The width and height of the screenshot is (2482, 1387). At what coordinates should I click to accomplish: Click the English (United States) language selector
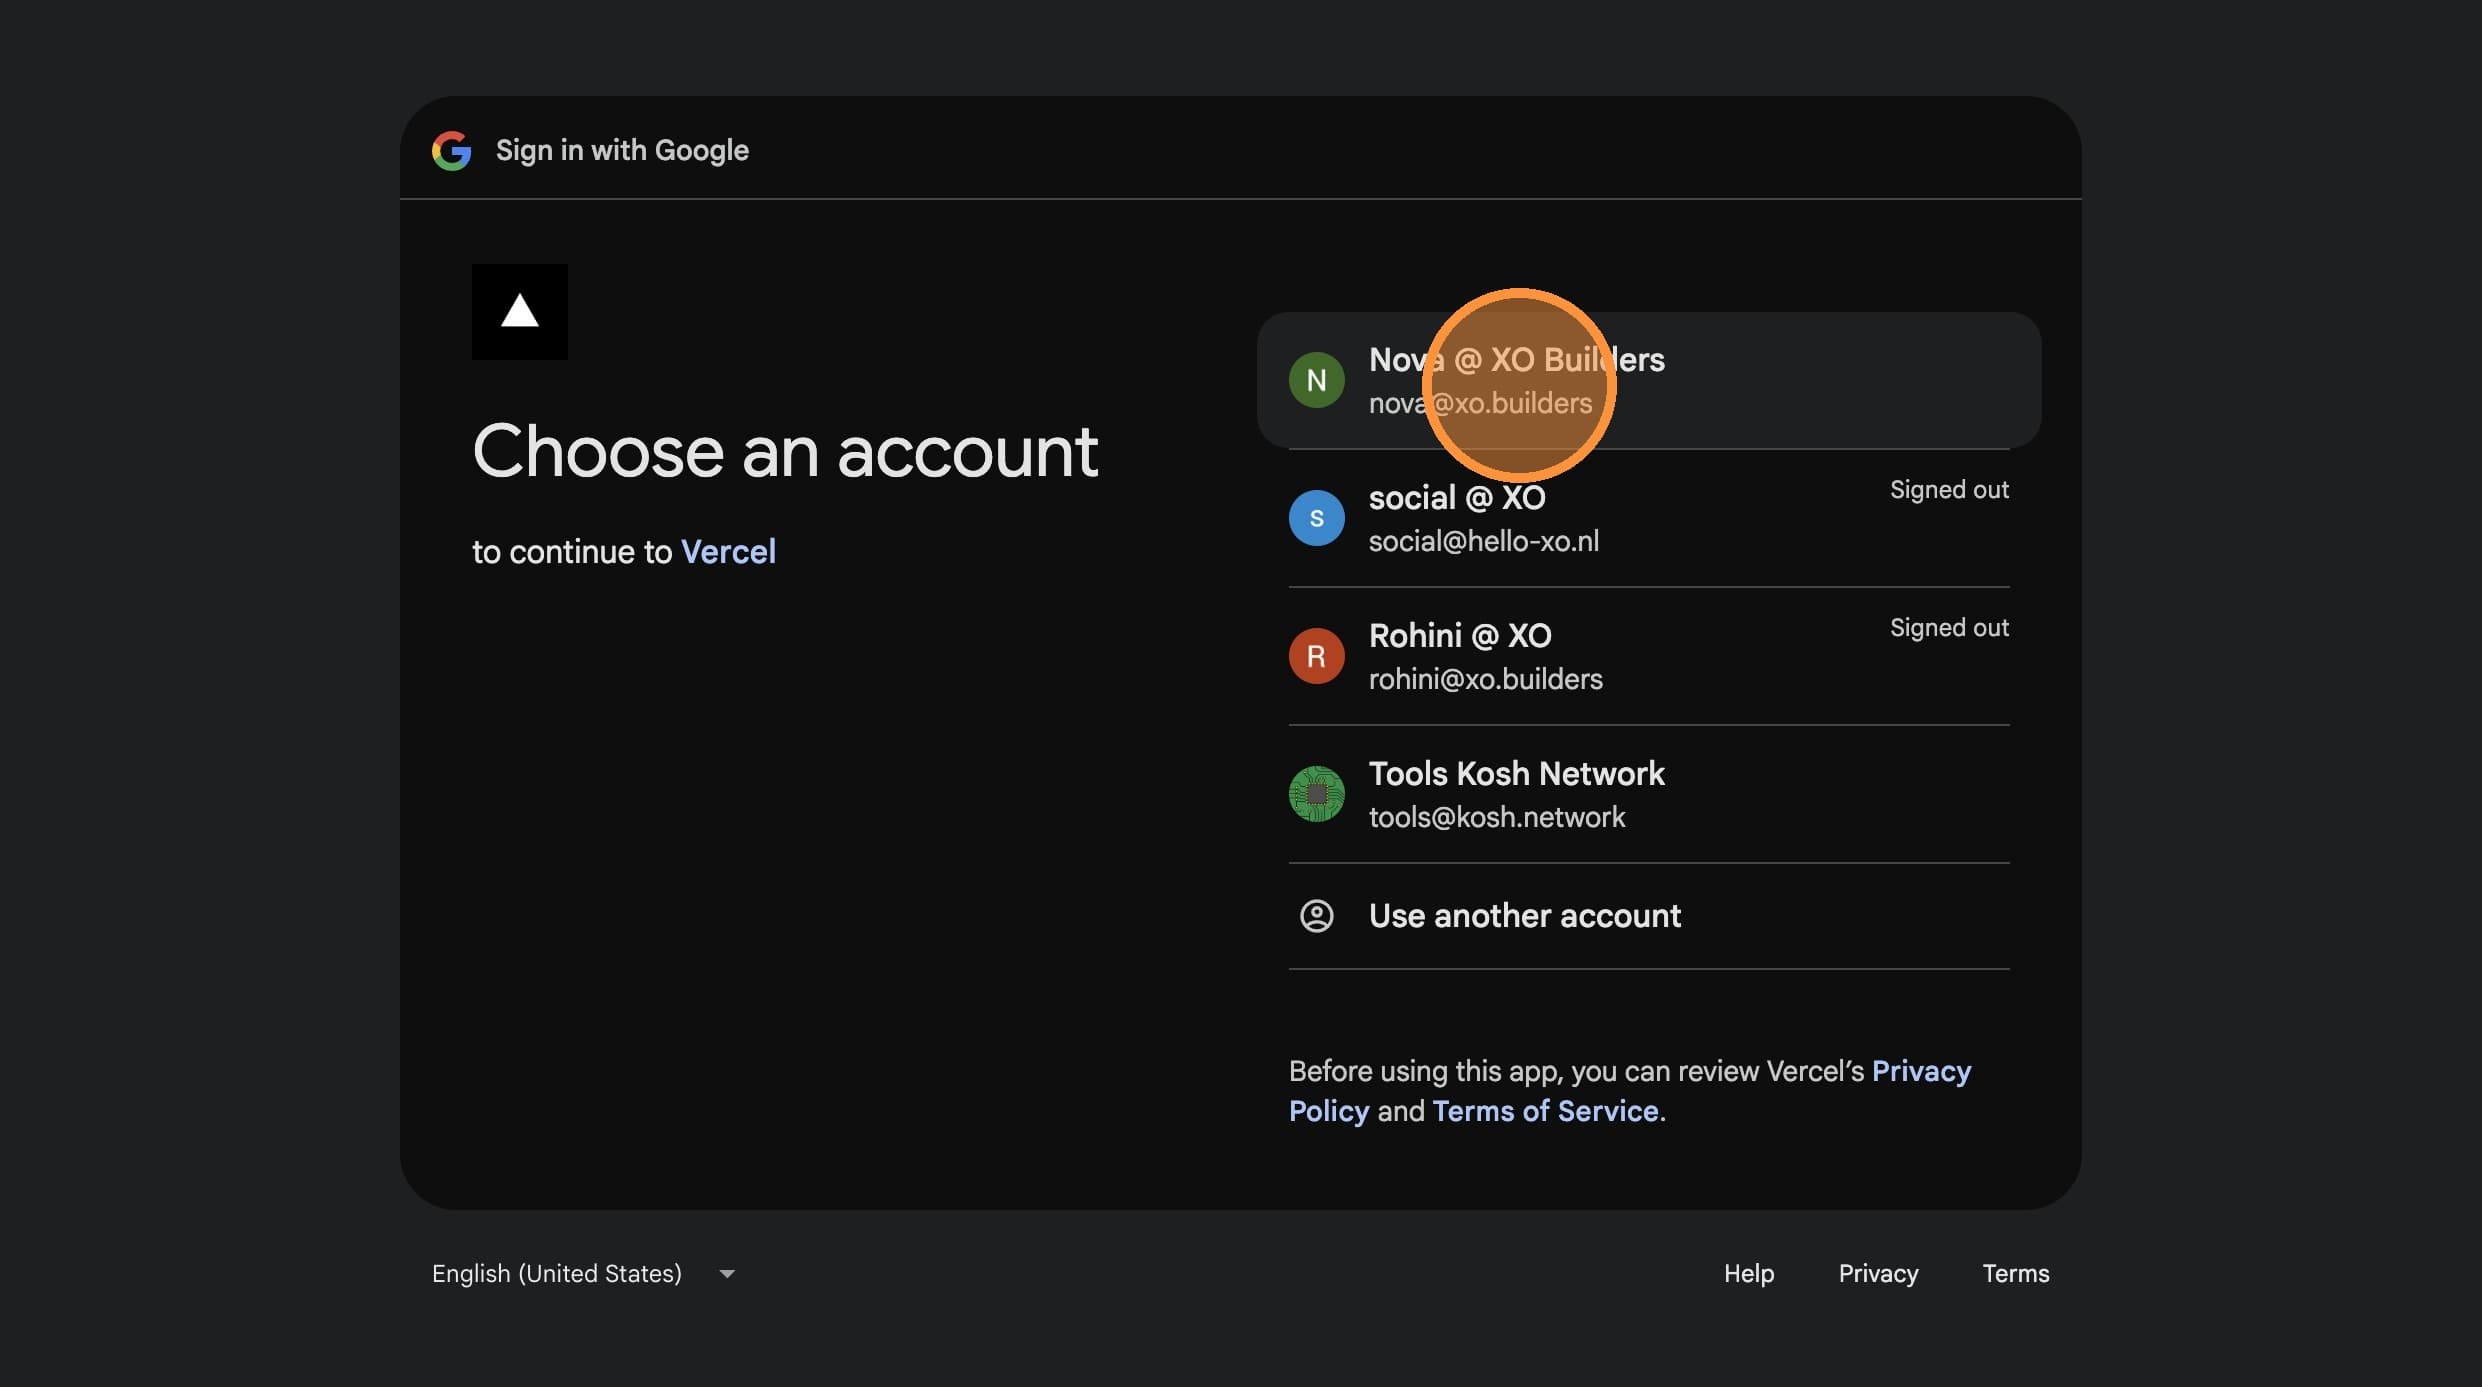click(x=584, y=1274)
